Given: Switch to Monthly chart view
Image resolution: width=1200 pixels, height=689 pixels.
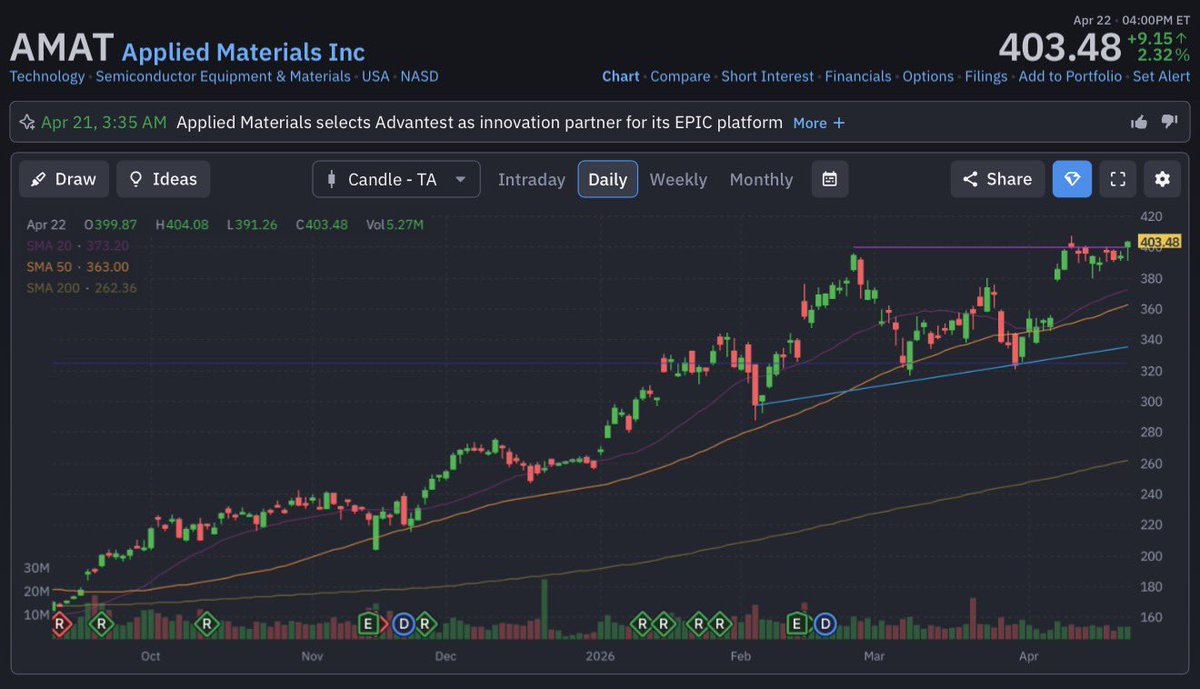Looking at the screenshot, I should 761,179.
